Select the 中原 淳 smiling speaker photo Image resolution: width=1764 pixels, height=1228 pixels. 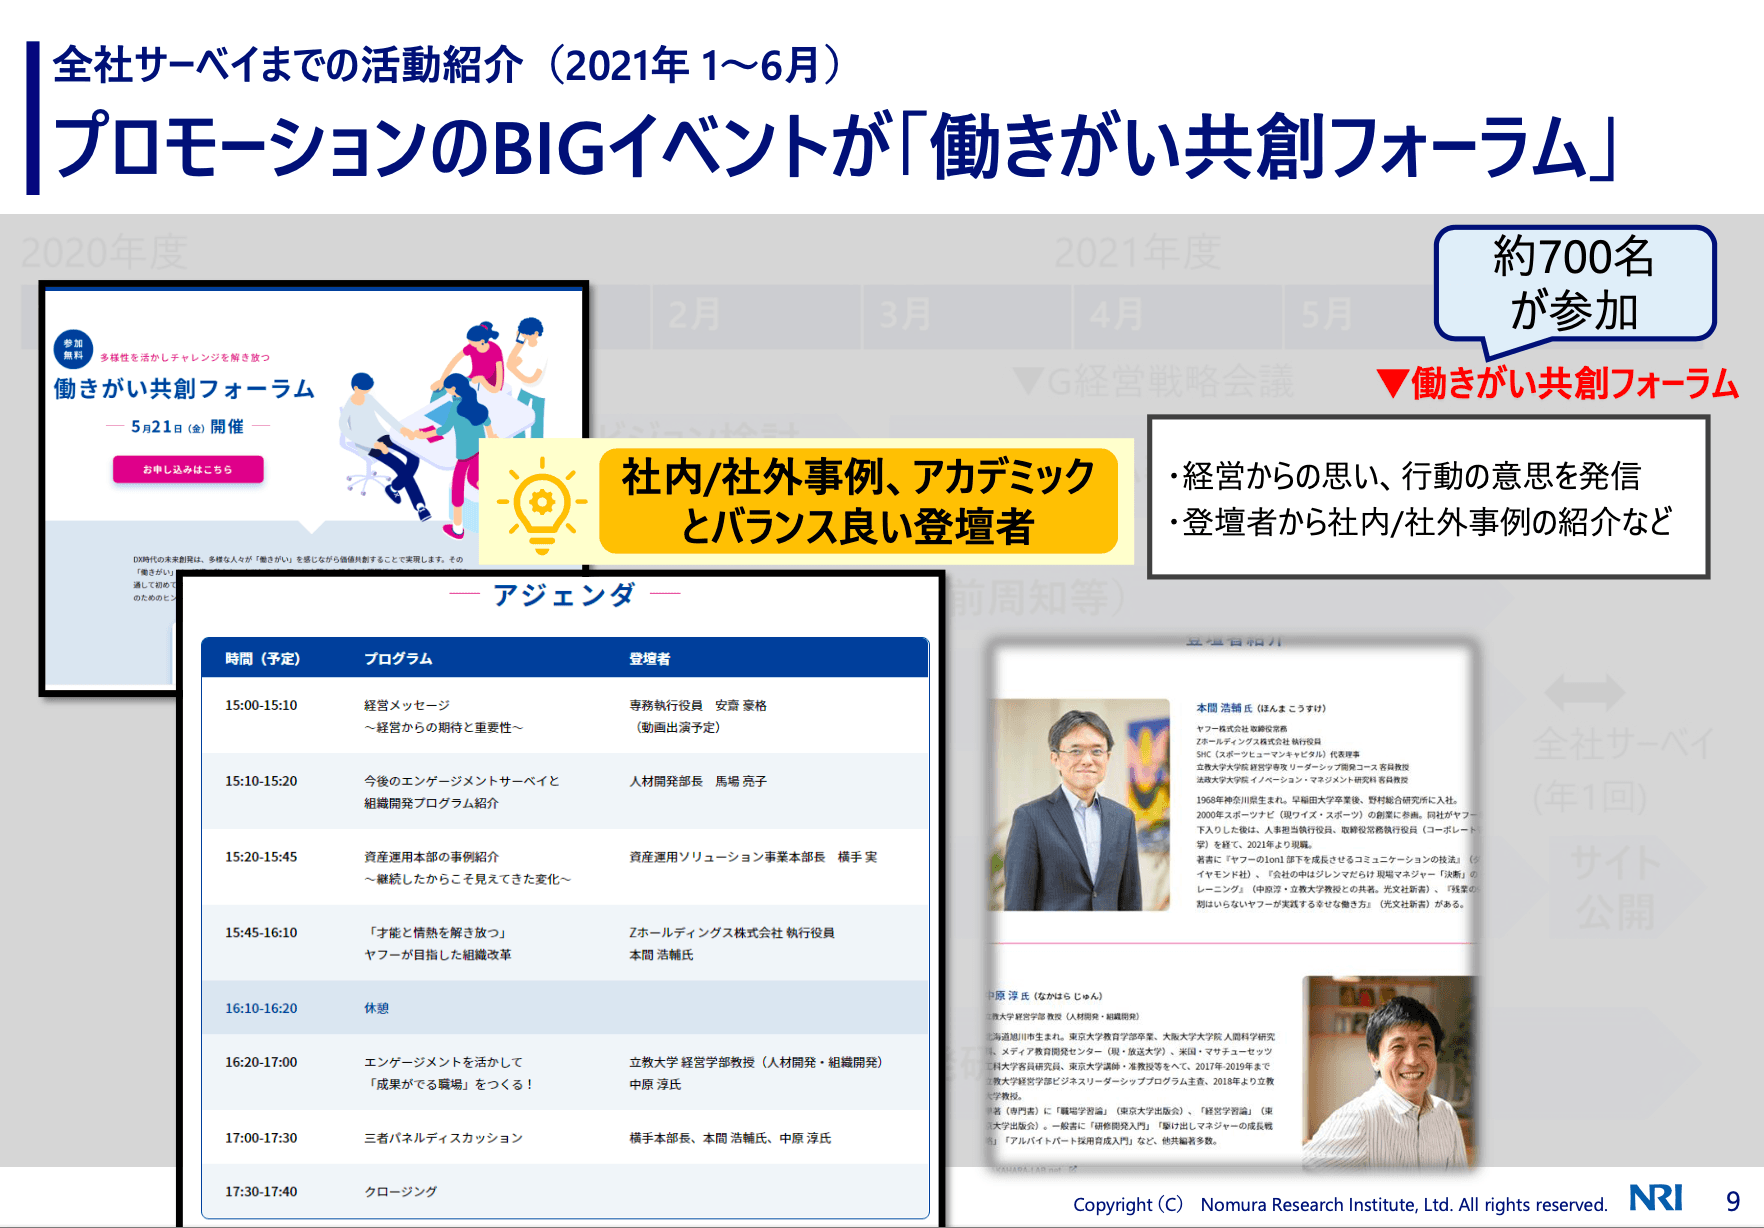(x=1388, y=1070)
